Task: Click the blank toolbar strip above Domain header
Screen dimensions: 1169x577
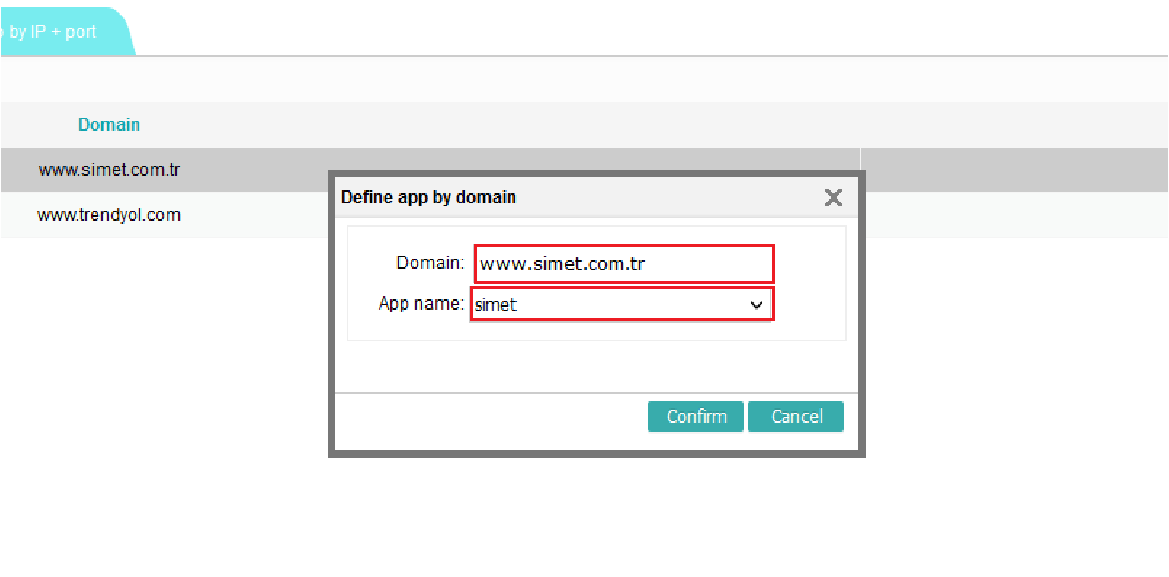Action: (x=580, y=79)
